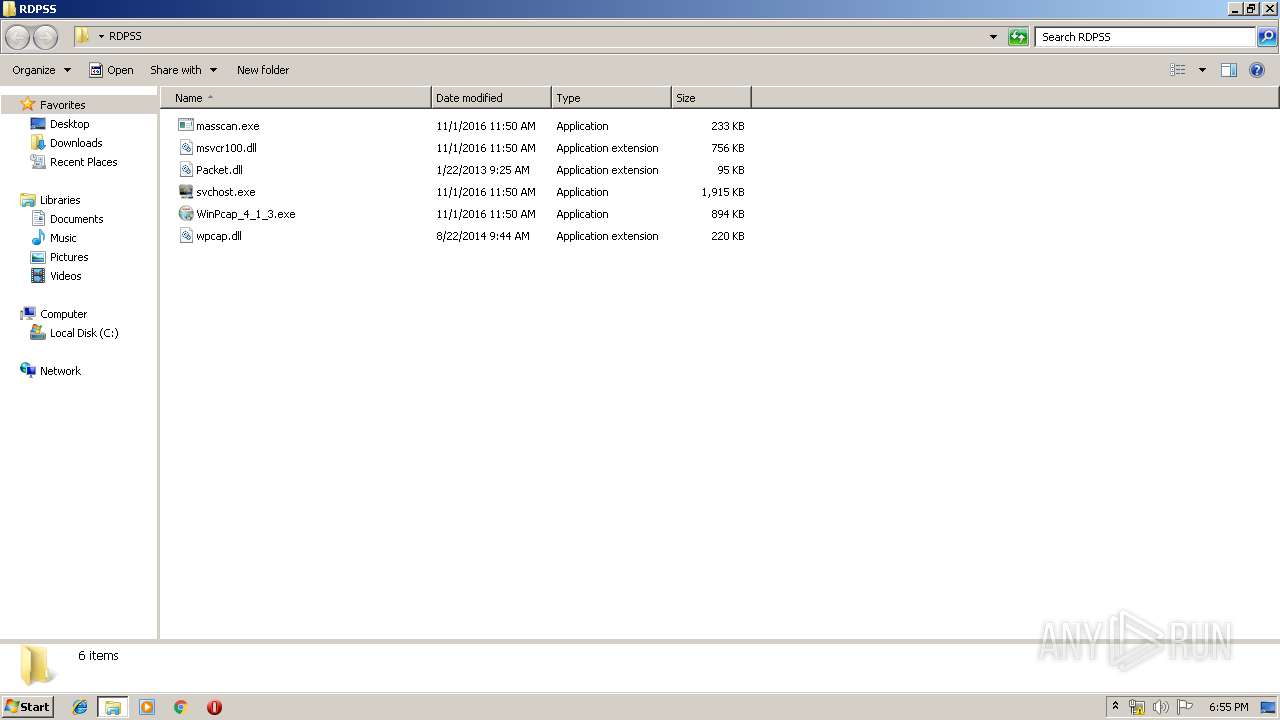This screenshot has height=720, width=1280.
Task: Select the wpcap.dll file icon
Action: click(x=186, y=236)
